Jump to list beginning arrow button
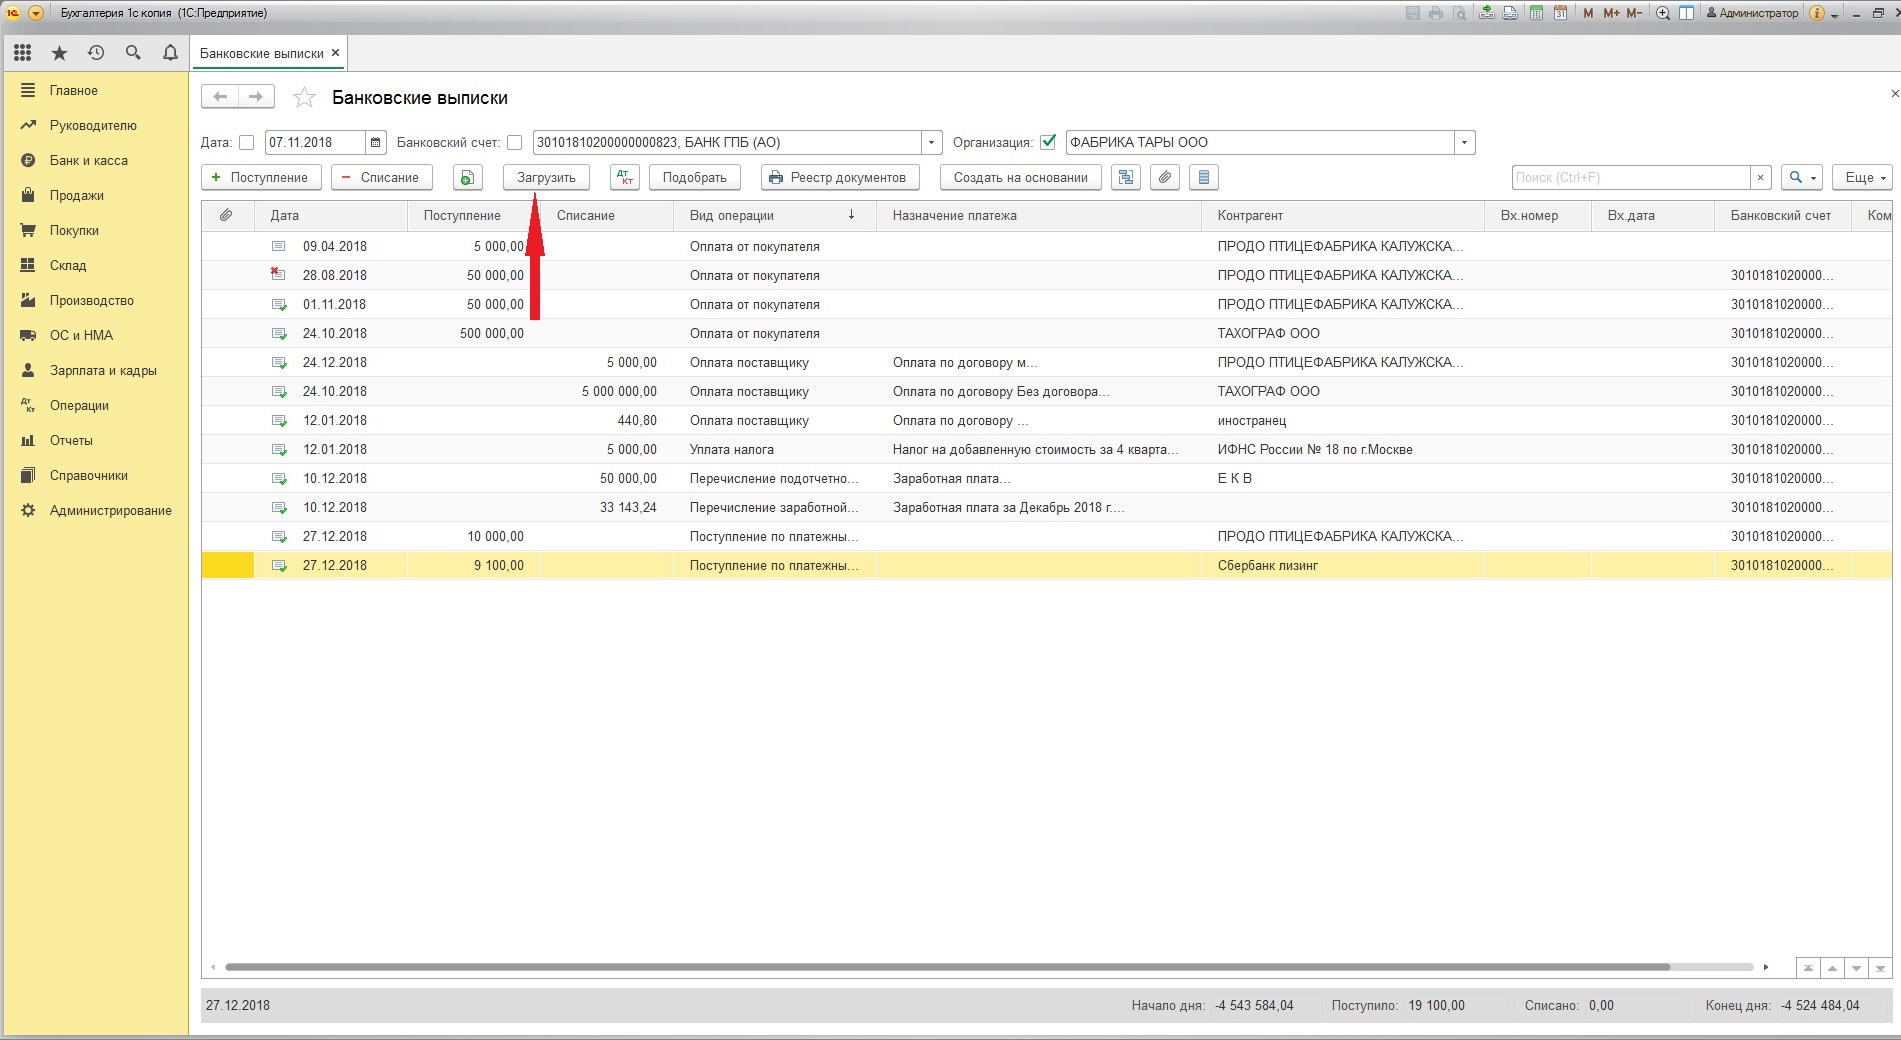Viewport: 1901px width, 1040px height. pyautogui.click(x=1808, y=968)
